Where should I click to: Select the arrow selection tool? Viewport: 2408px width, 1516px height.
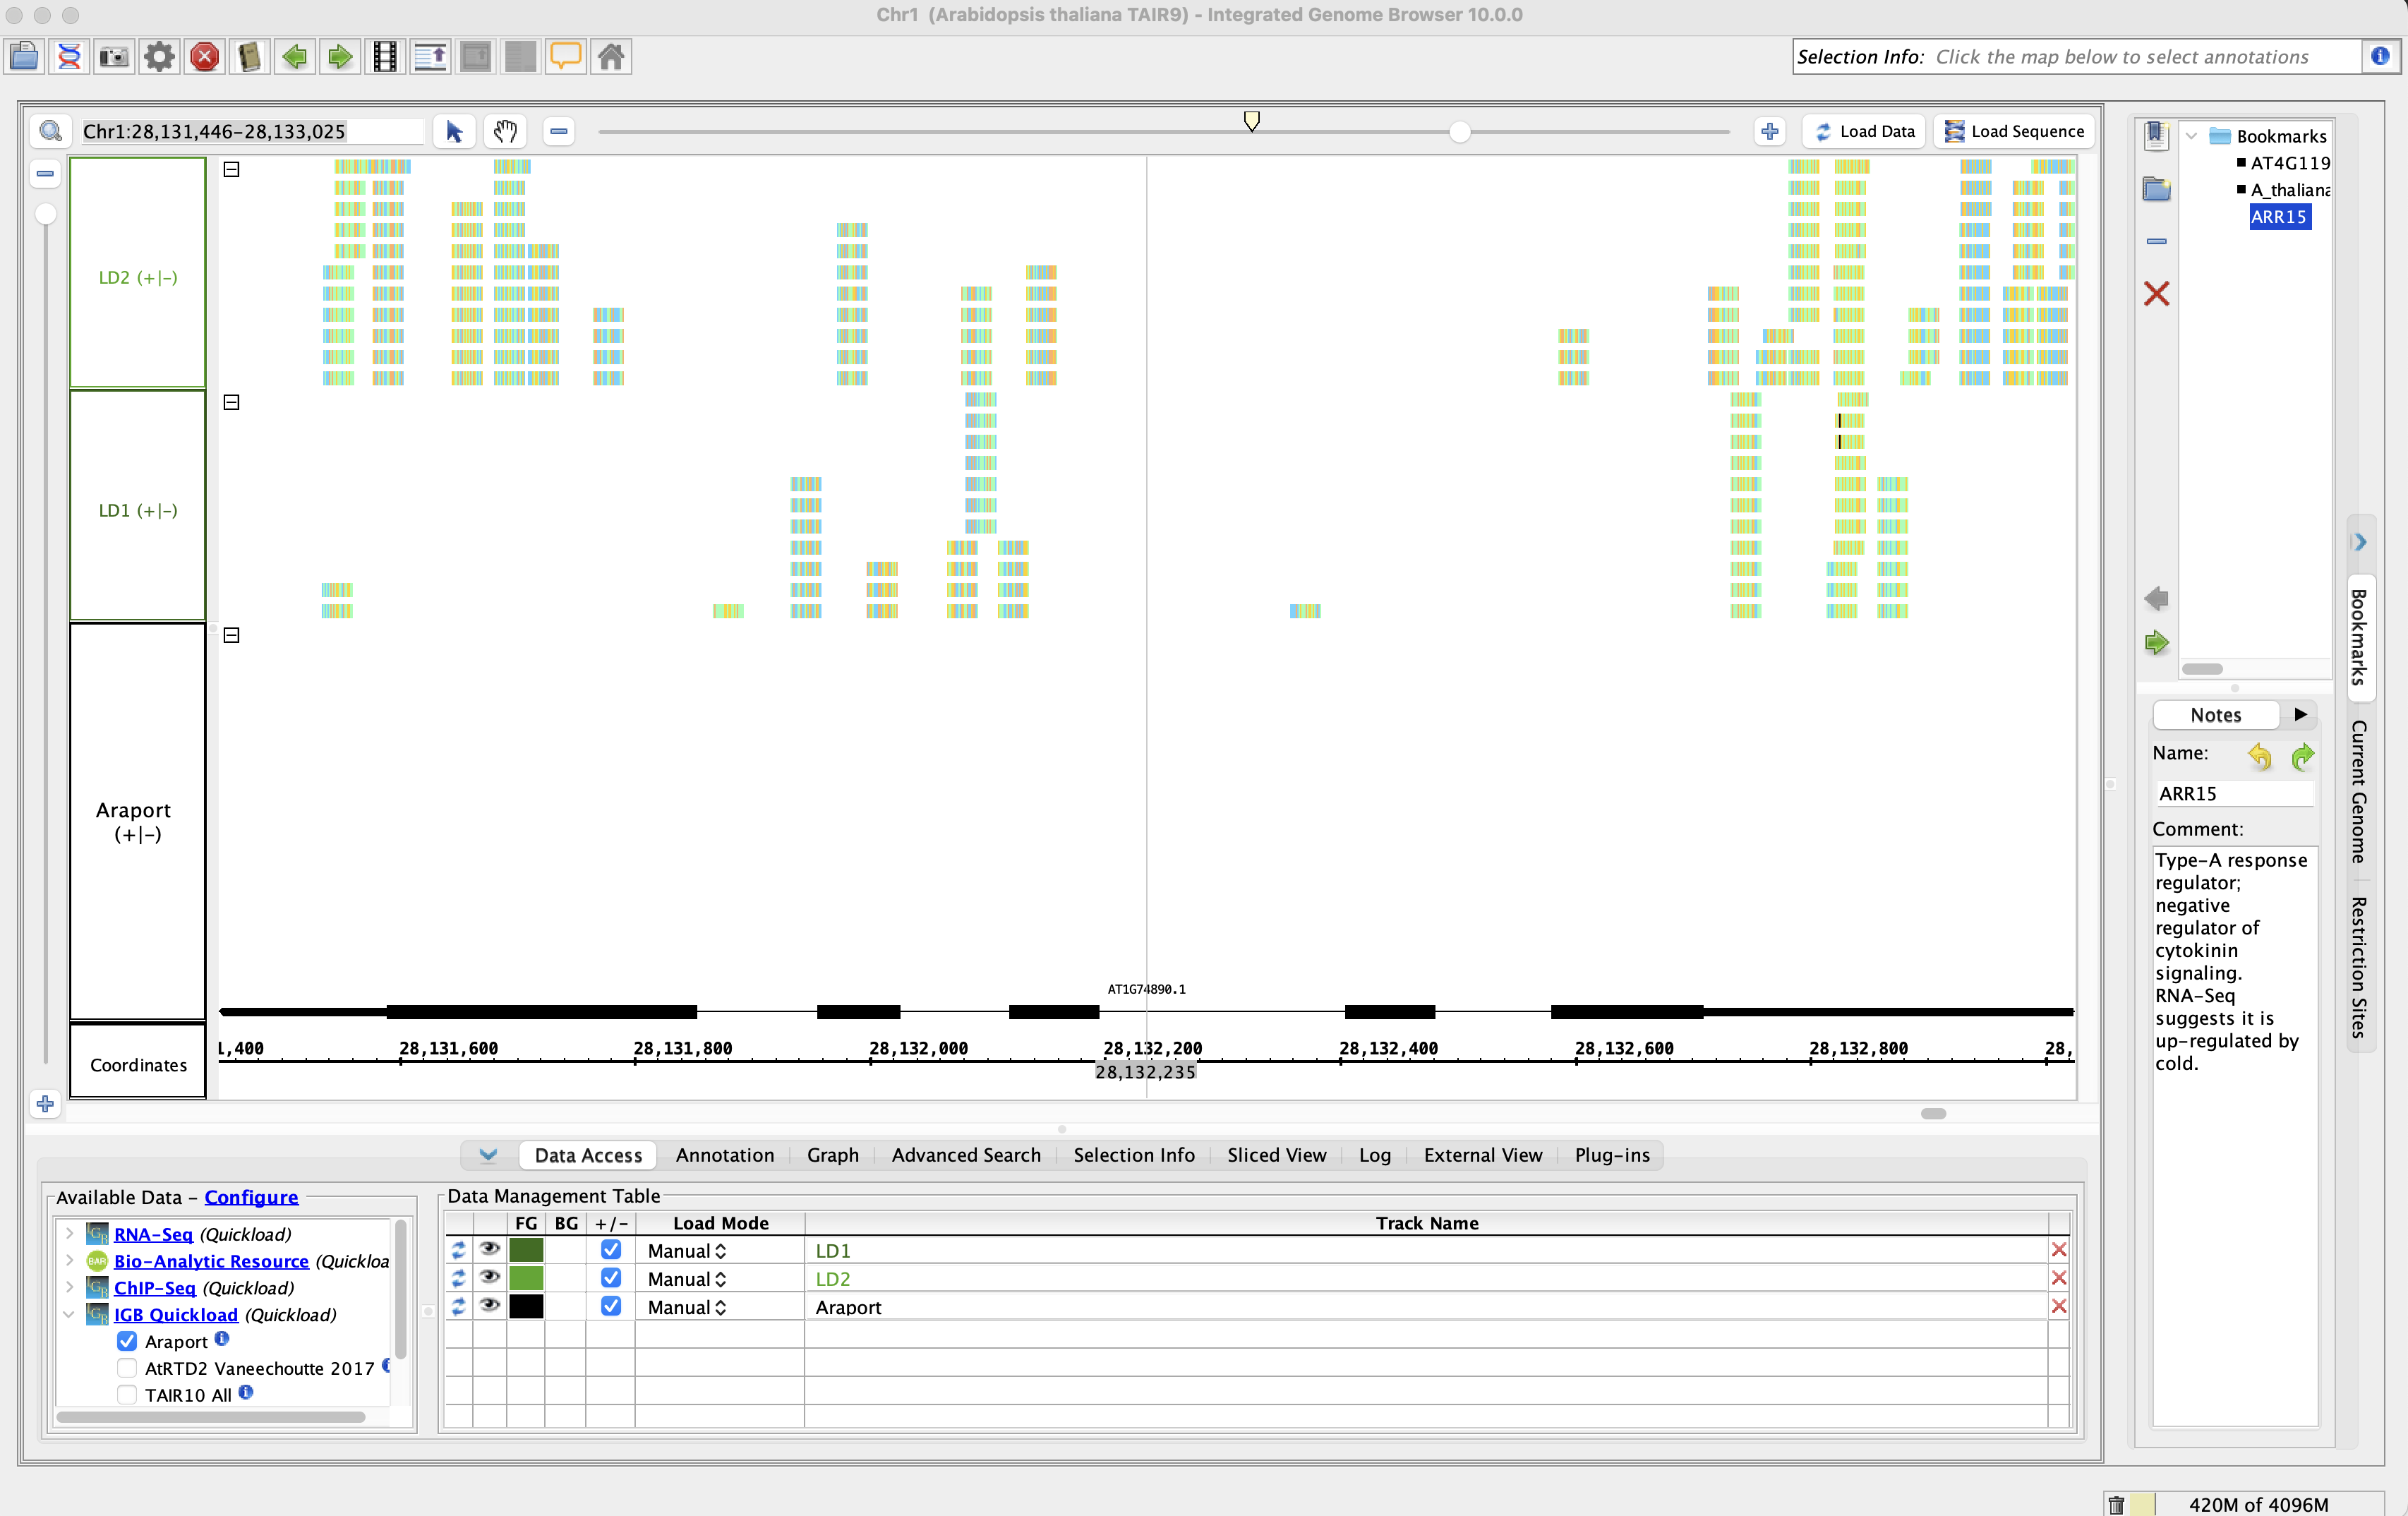point(454,131)
